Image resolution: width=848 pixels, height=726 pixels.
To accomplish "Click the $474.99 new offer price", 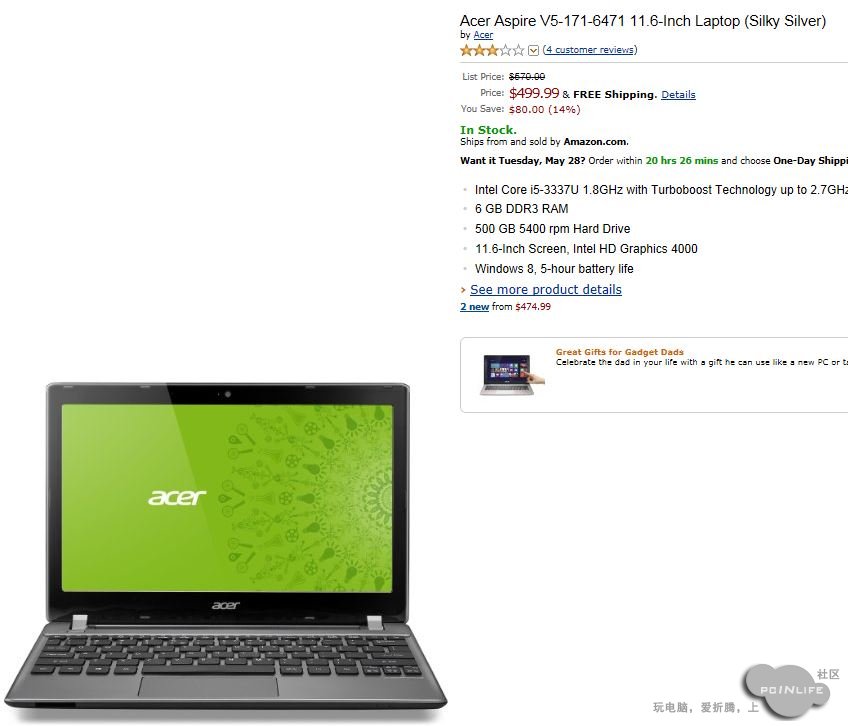I will [x=533, y=307].
